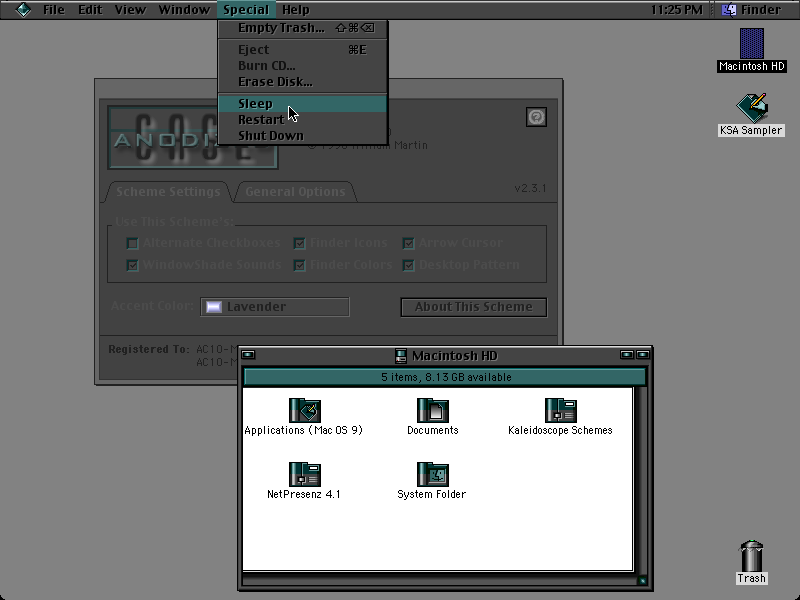Select the NetPresenz 4.1 folder icon
The image size is (800, 600).
tap(305, 474)
